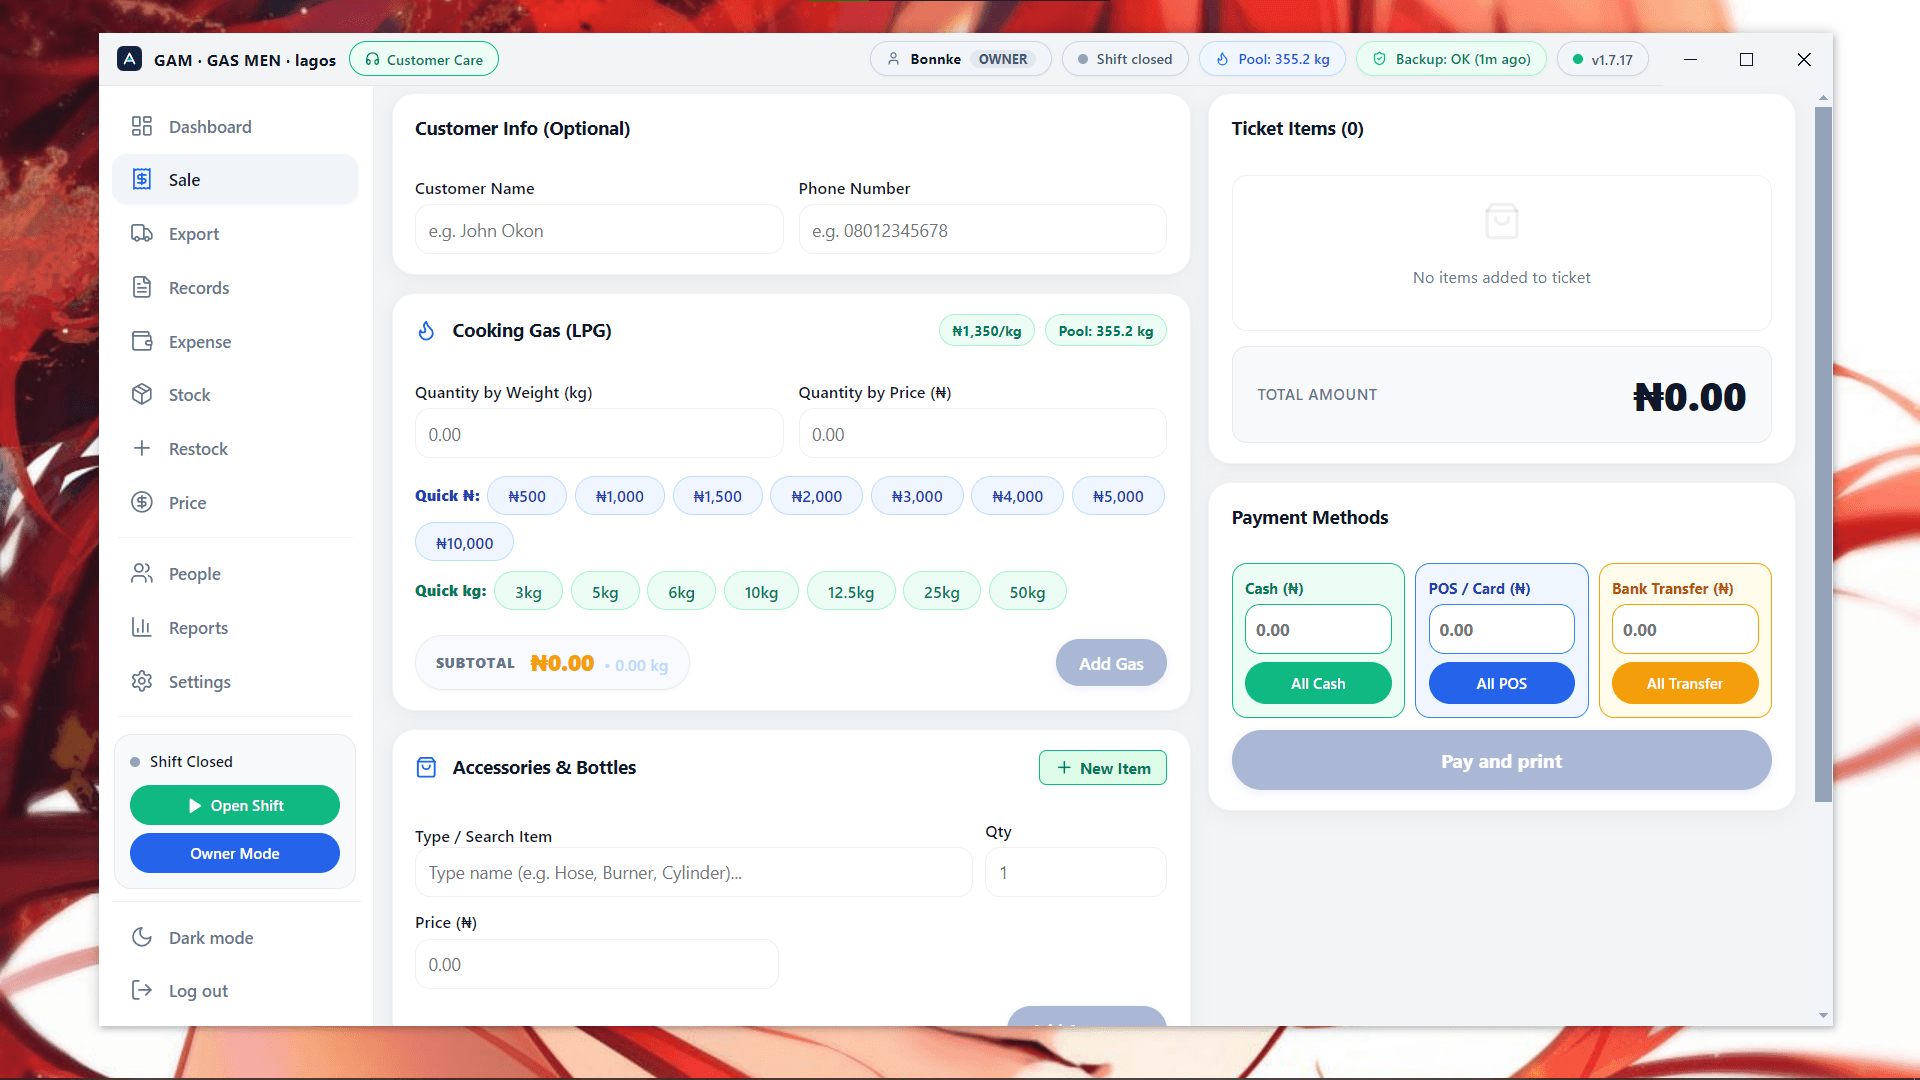Focus the Customer Name field
This screenshot has width=1920, height=1080.
(599, 230)
